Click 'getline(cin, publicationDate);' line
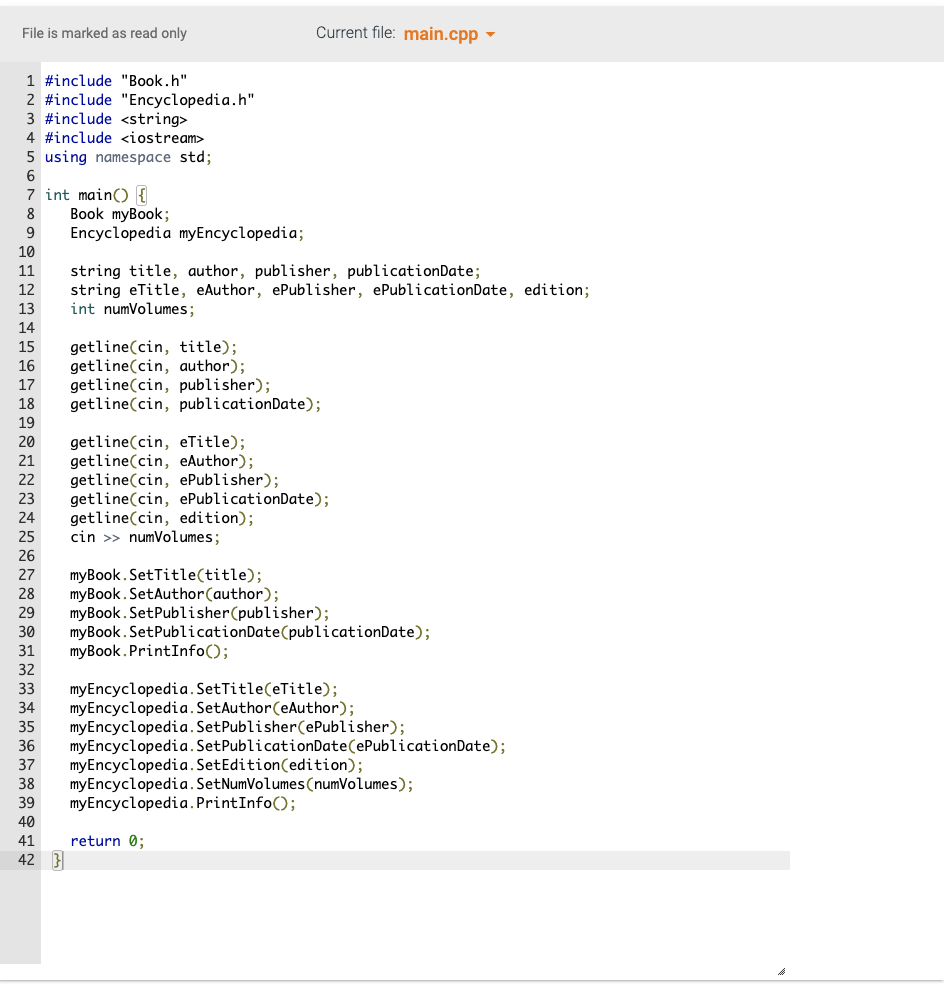This screenshot has height=984, width=944. (196, 404)
